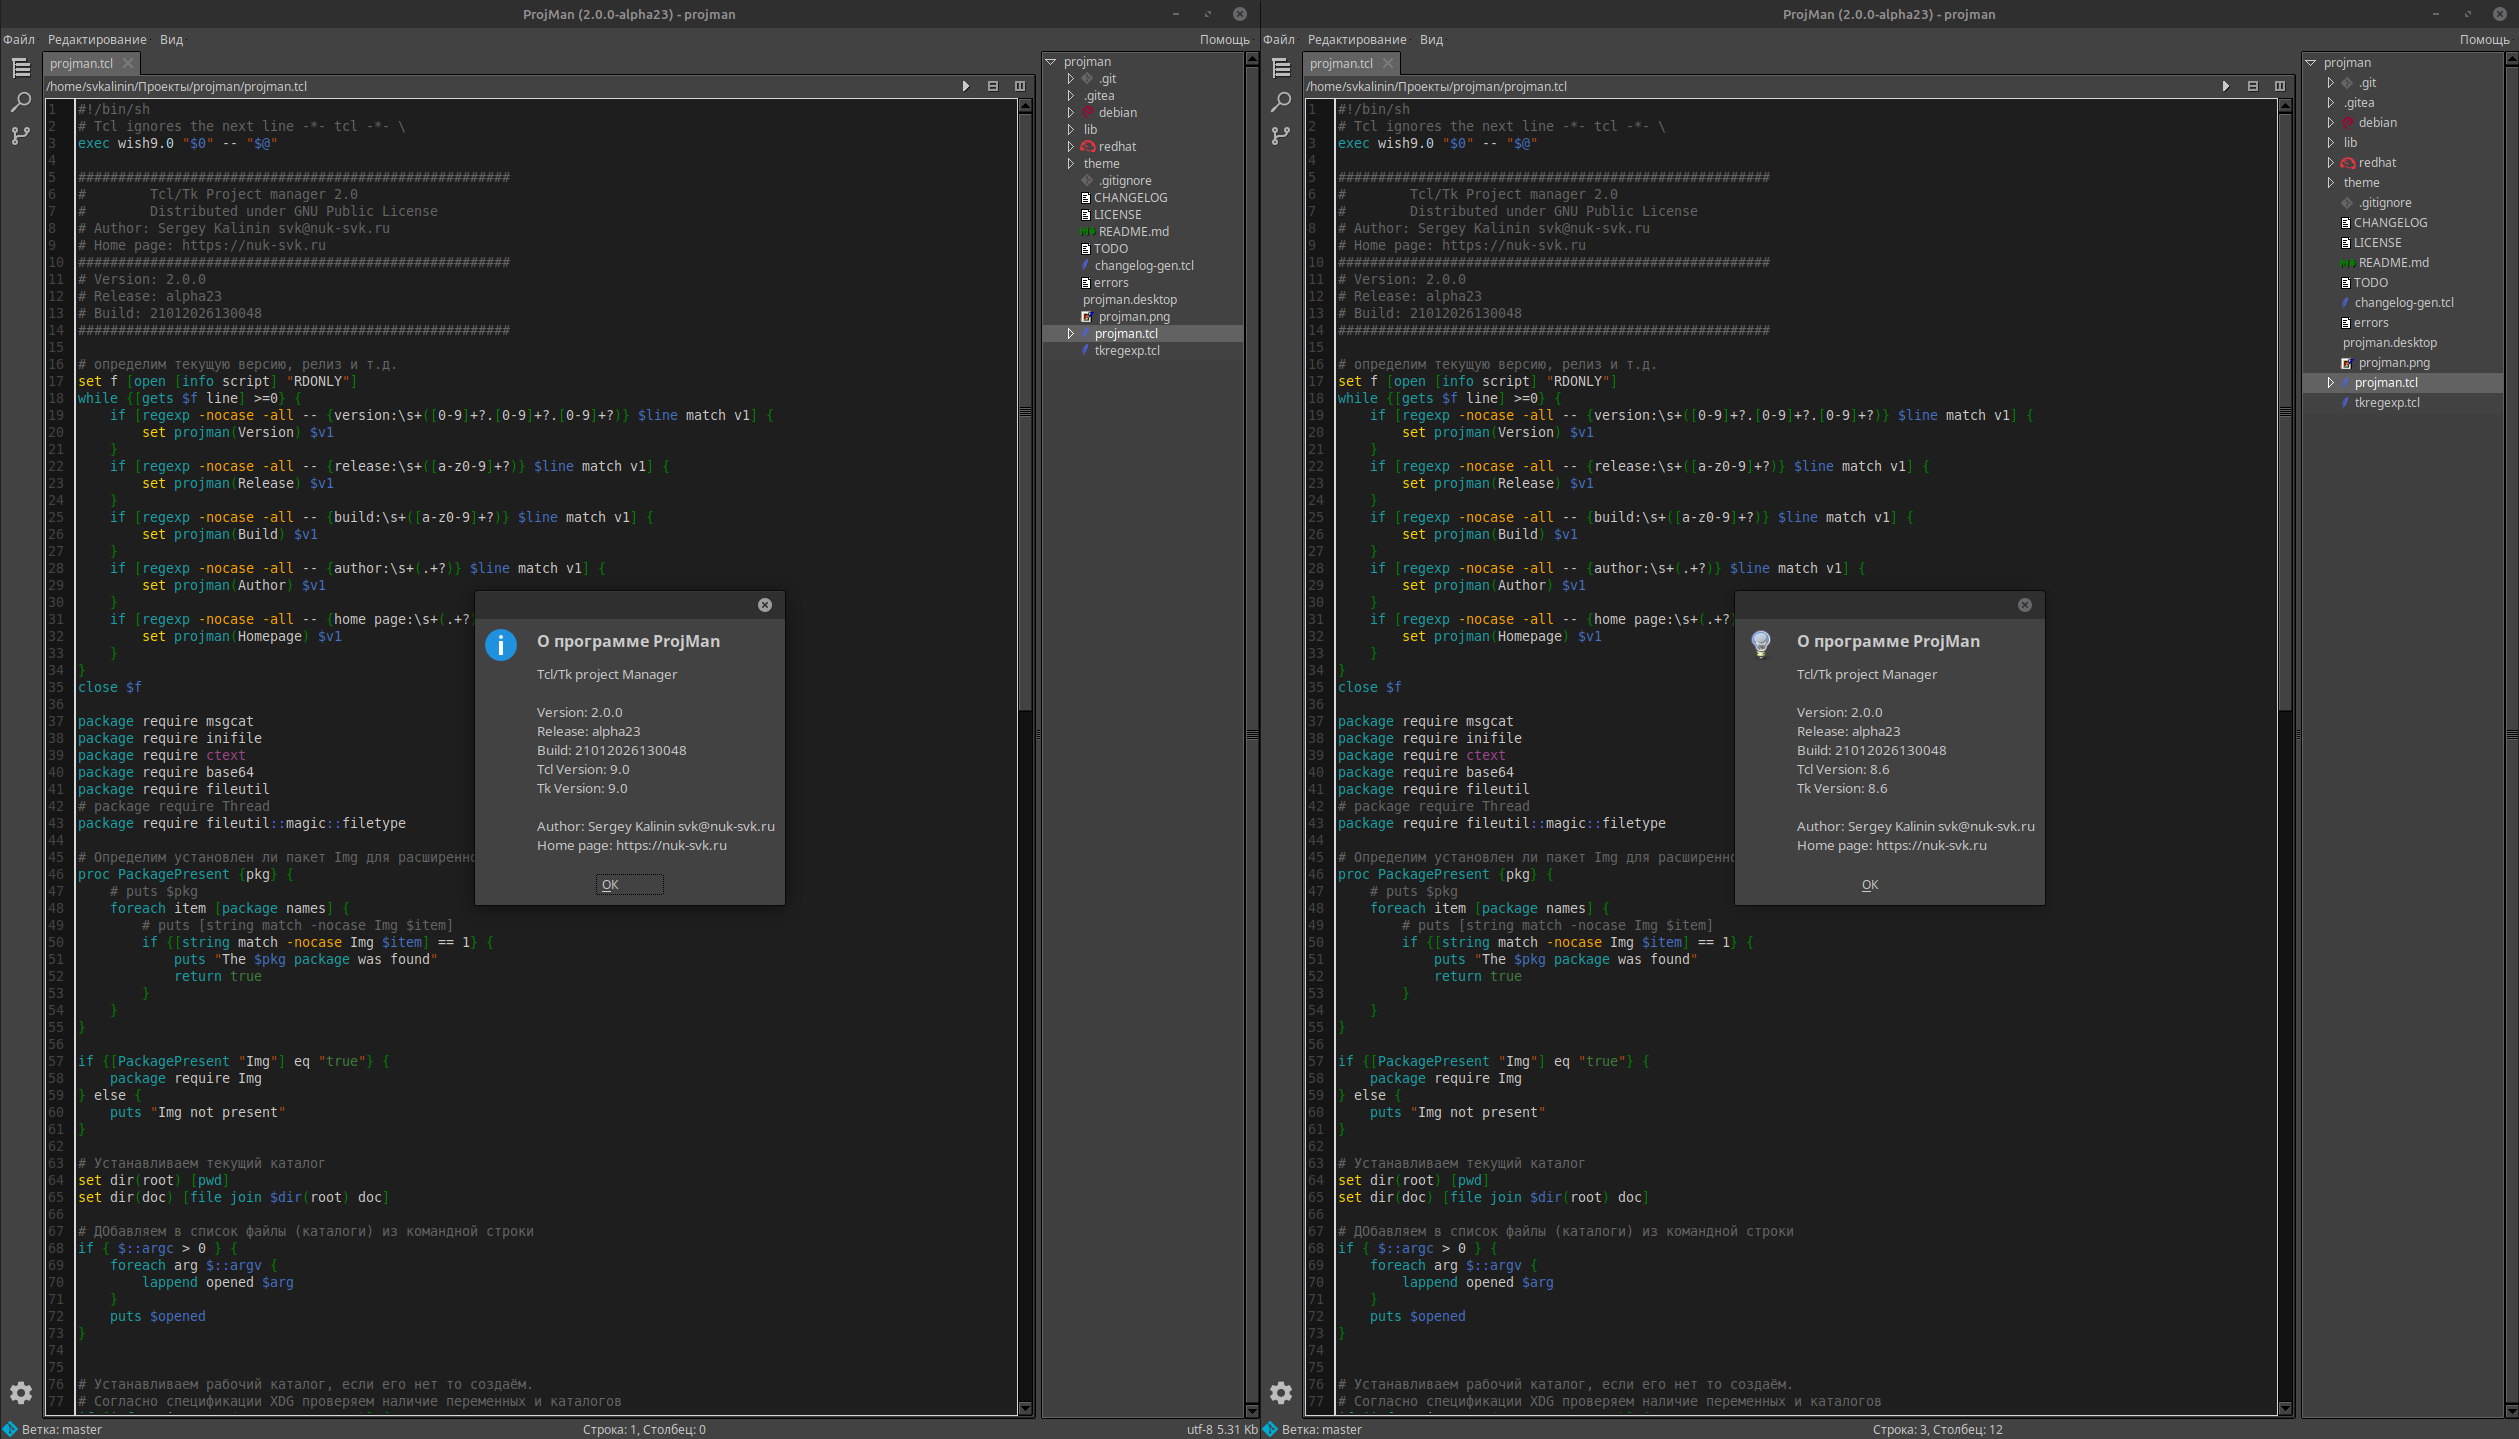Expand the theme folder in right window tree
Viewport: 2519px width, 1439px height.
click(2331, 183)
